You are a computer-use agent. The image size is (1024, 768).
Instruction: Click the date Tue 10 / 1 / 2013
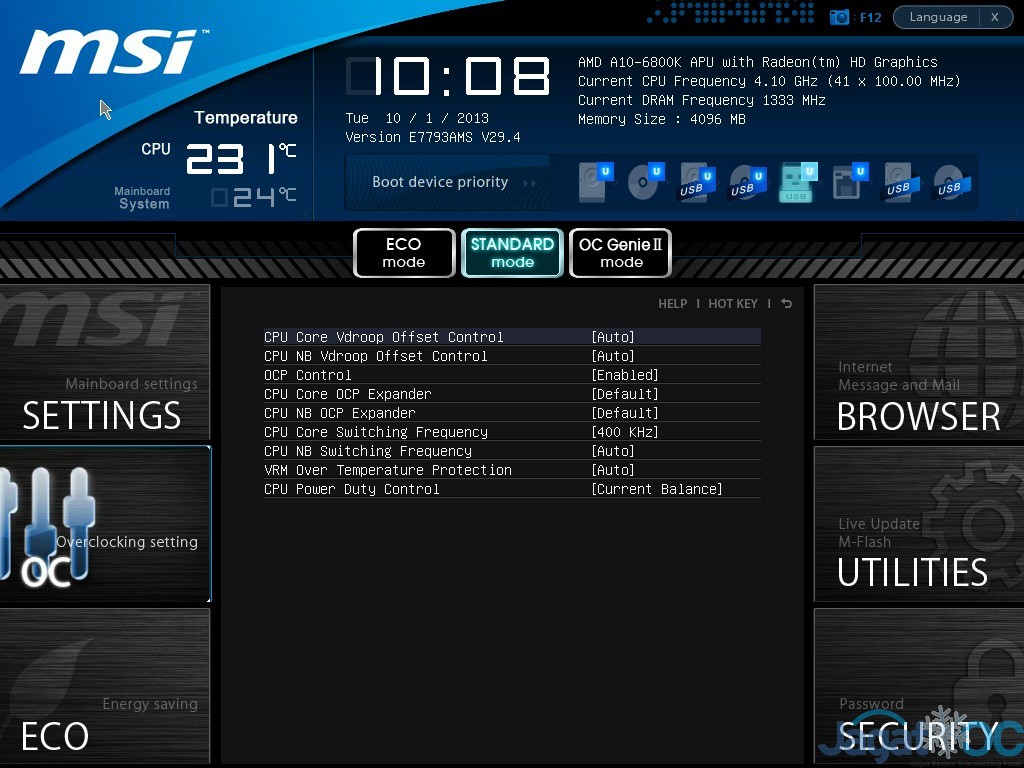(x=417, y=118)
